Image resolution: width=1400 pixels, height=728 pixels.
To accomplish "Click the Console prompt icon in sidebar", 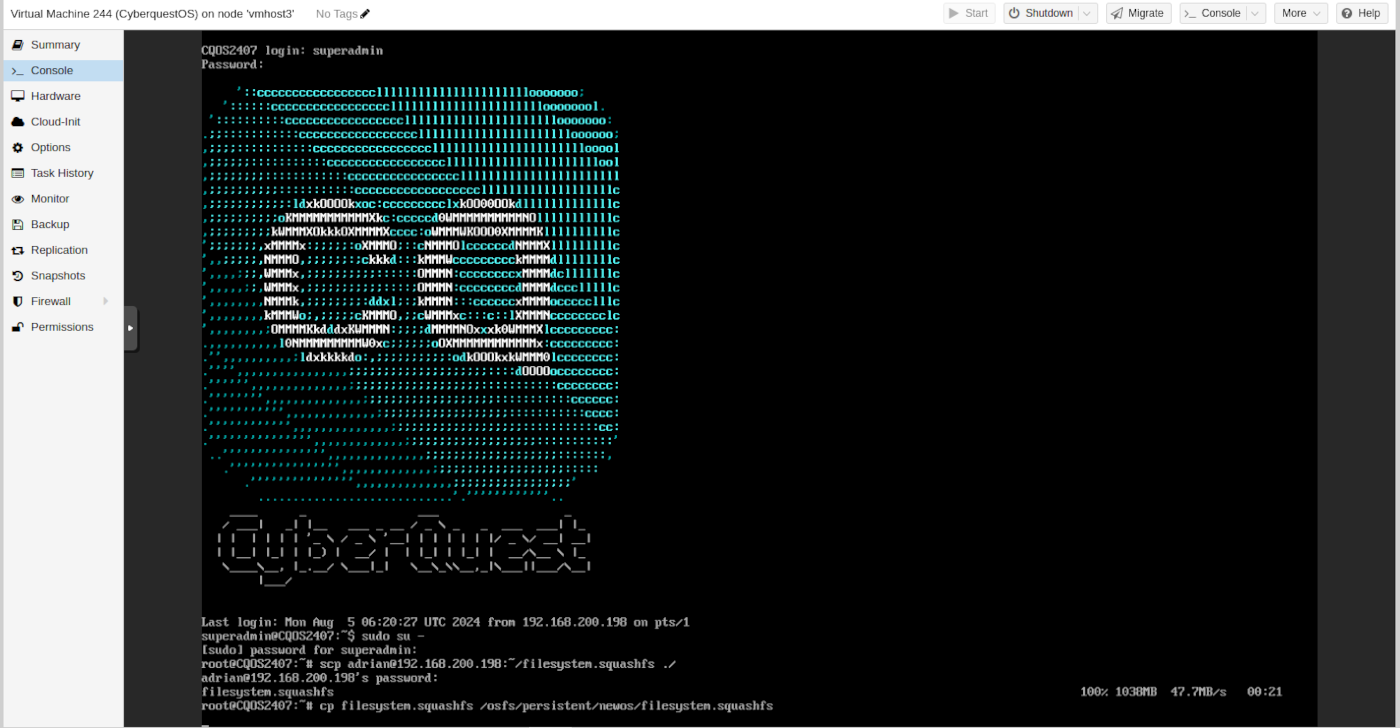I will [17, 71].
